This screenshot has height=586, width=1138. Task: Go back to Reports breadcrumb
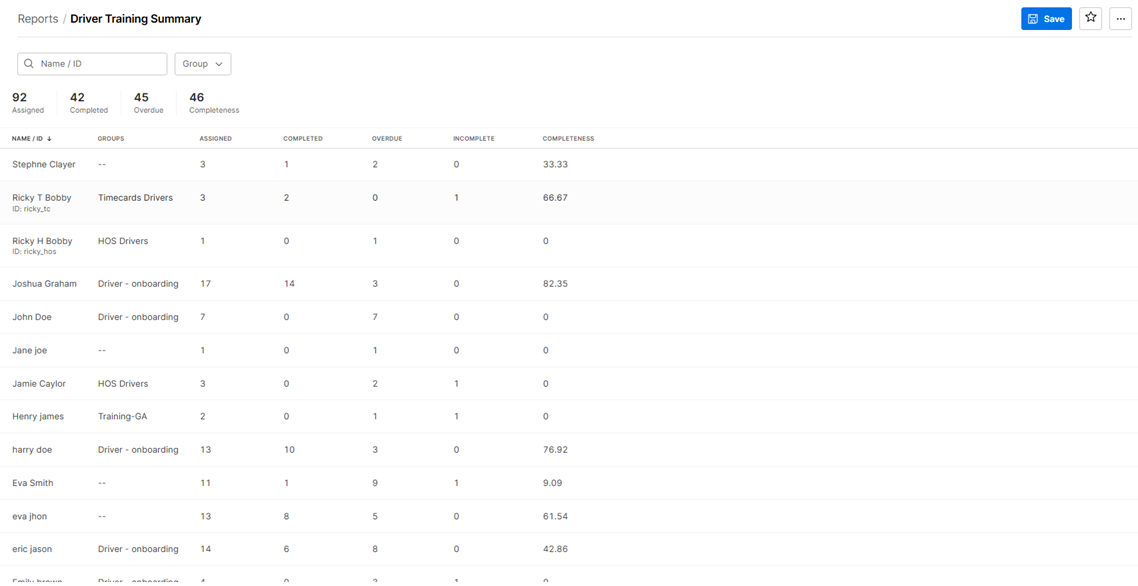click(38, 19)
